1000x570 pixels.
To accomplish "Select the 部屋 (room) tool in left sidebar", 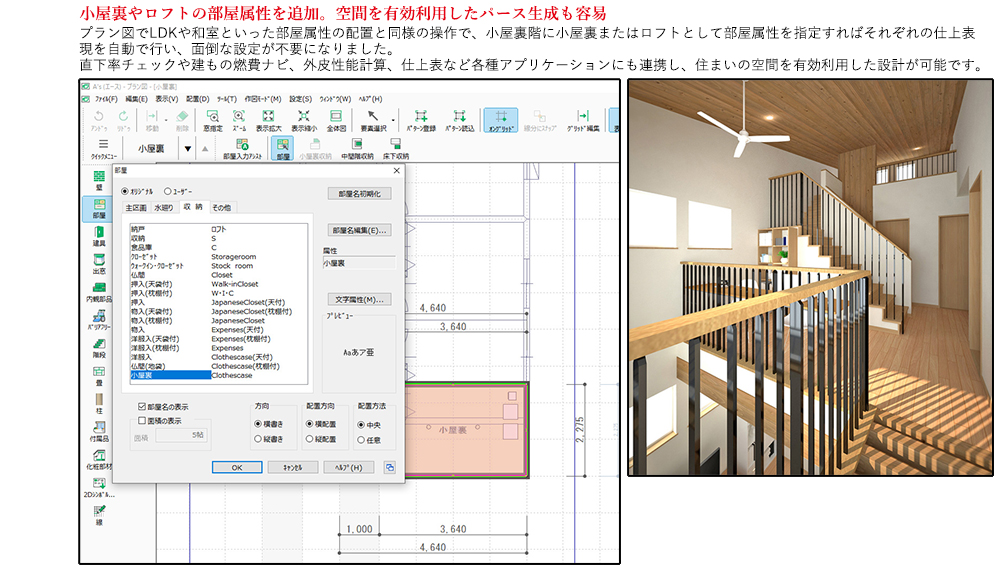I will (x=99, y=208).
